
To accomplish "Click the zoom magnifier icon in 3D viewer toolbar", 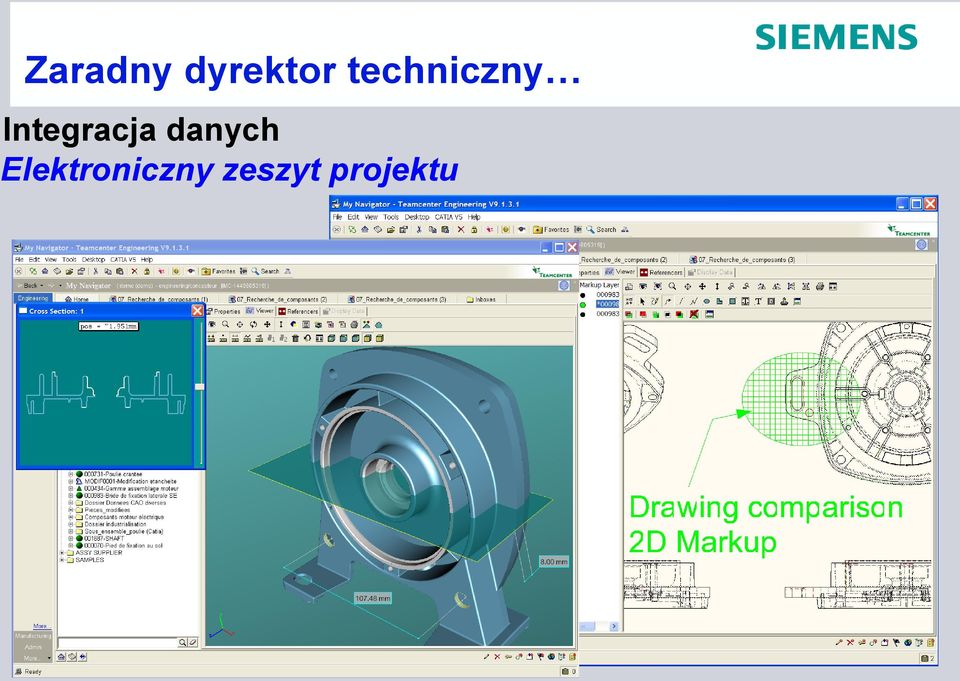I will [225, 324].
